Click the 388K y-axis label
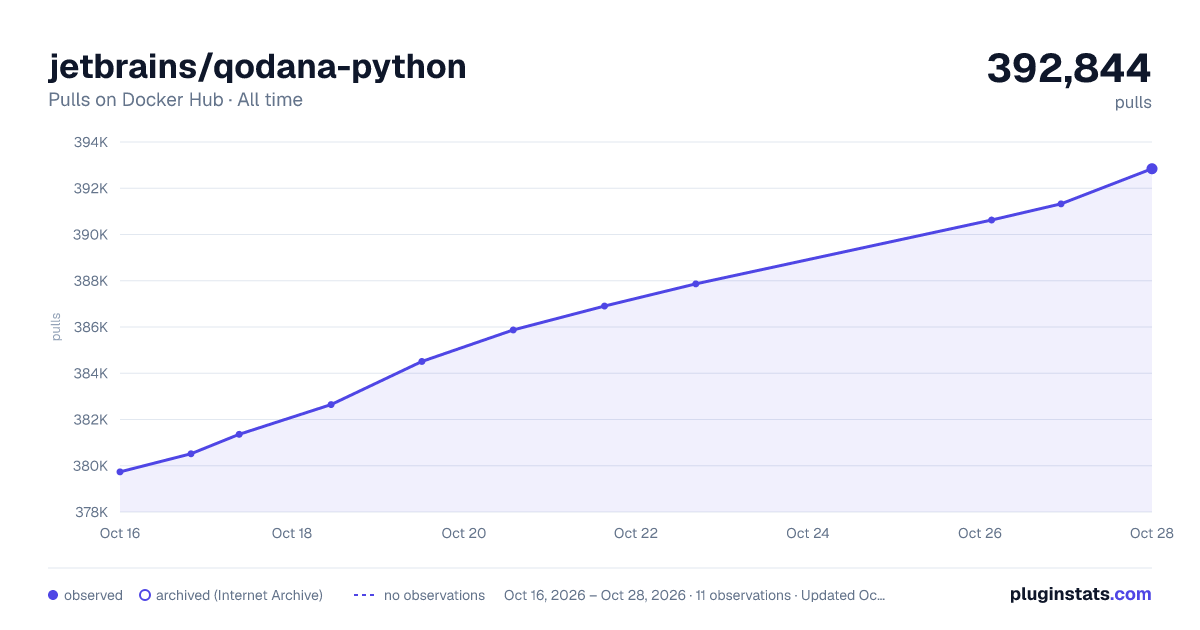This screenshot has width=1200, height=630. pos(90,281)
